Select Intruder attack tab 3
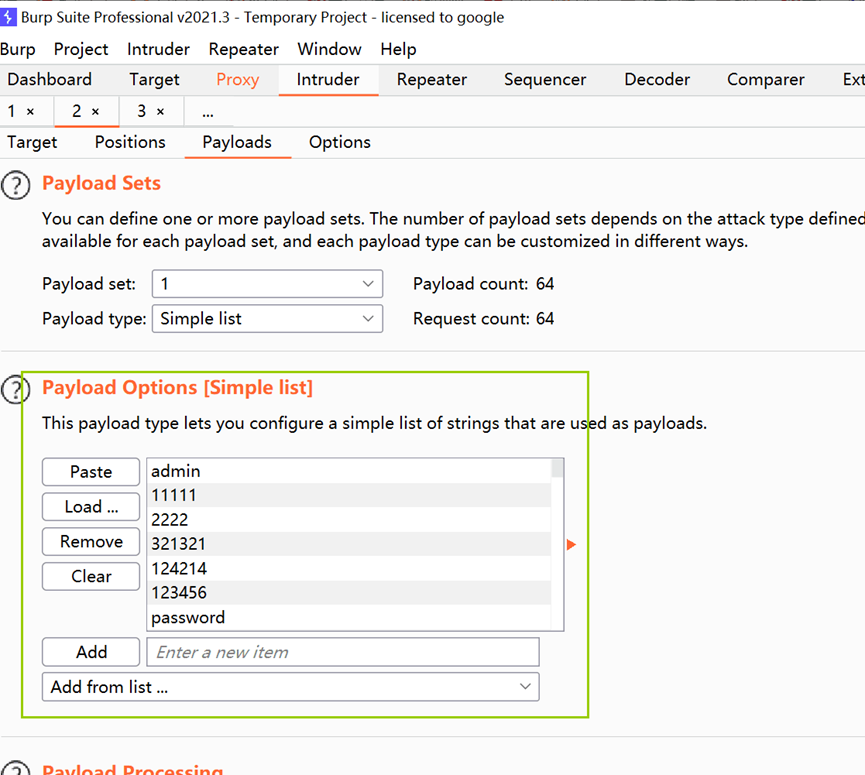Viewport: 865px width, 775px height. pos(142,111)
